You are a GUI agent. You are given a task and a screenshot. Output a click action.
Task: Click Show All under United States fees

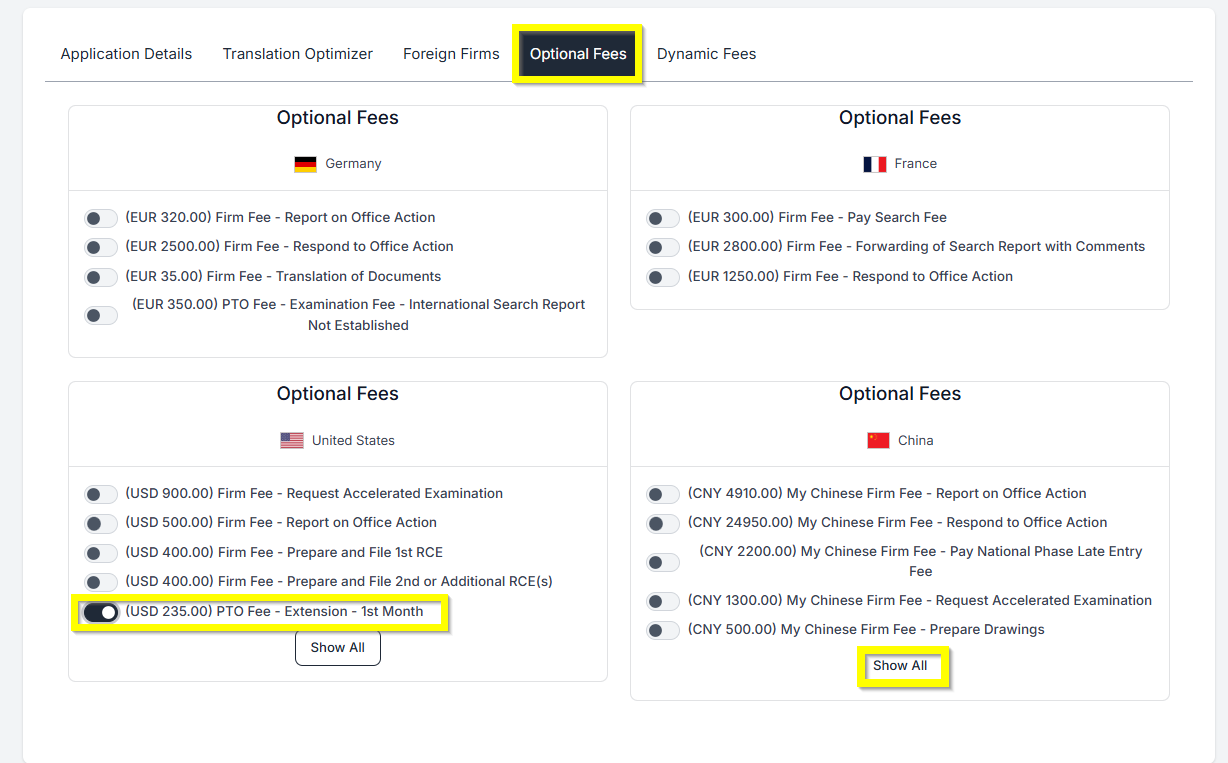point(337,647)
